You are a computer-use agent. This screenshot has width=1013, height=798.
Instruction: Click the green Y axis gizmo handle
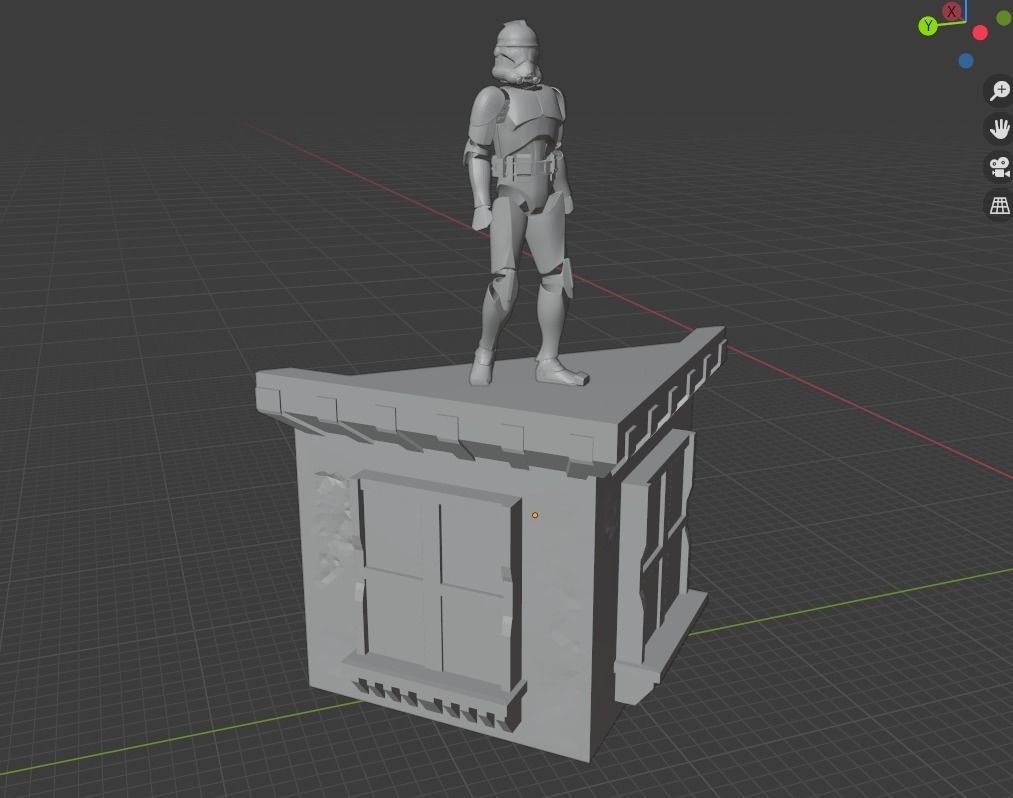928,26
